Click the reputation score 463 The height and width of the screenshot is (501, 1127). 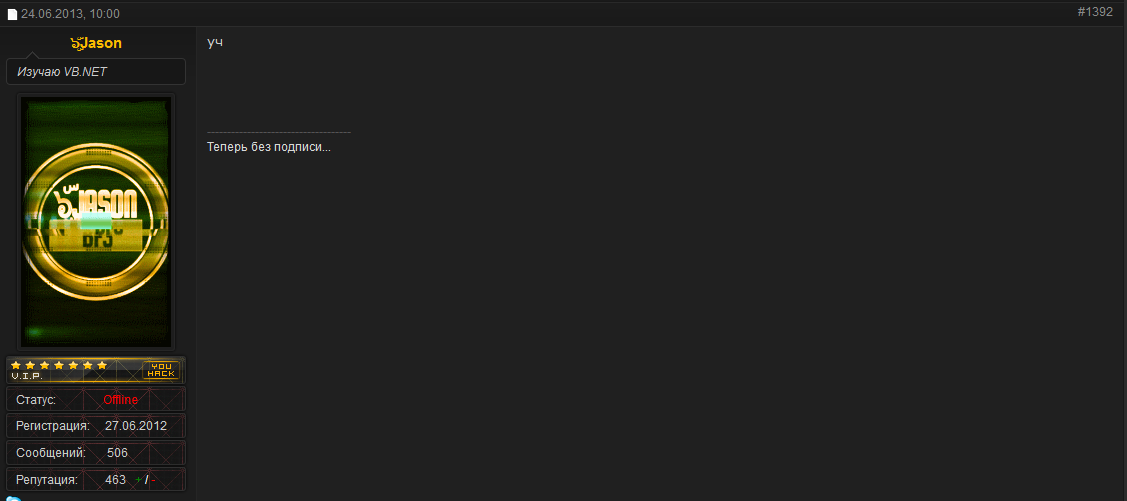tap(116, 480)
